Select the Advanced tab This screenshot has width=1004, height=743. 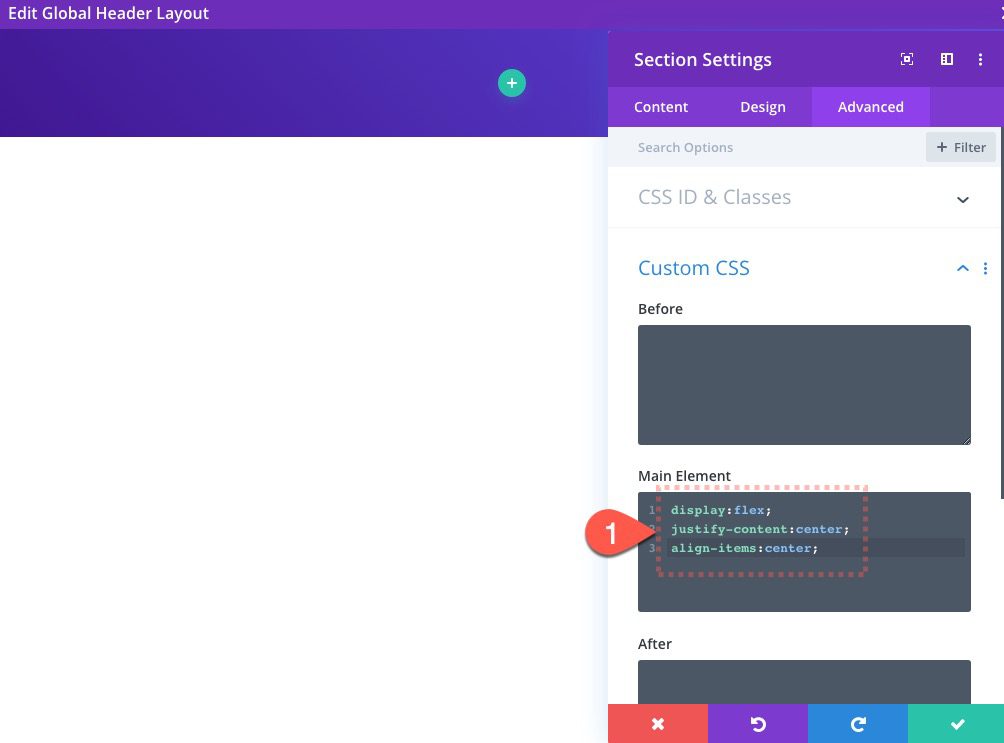[x=870, y=107]
